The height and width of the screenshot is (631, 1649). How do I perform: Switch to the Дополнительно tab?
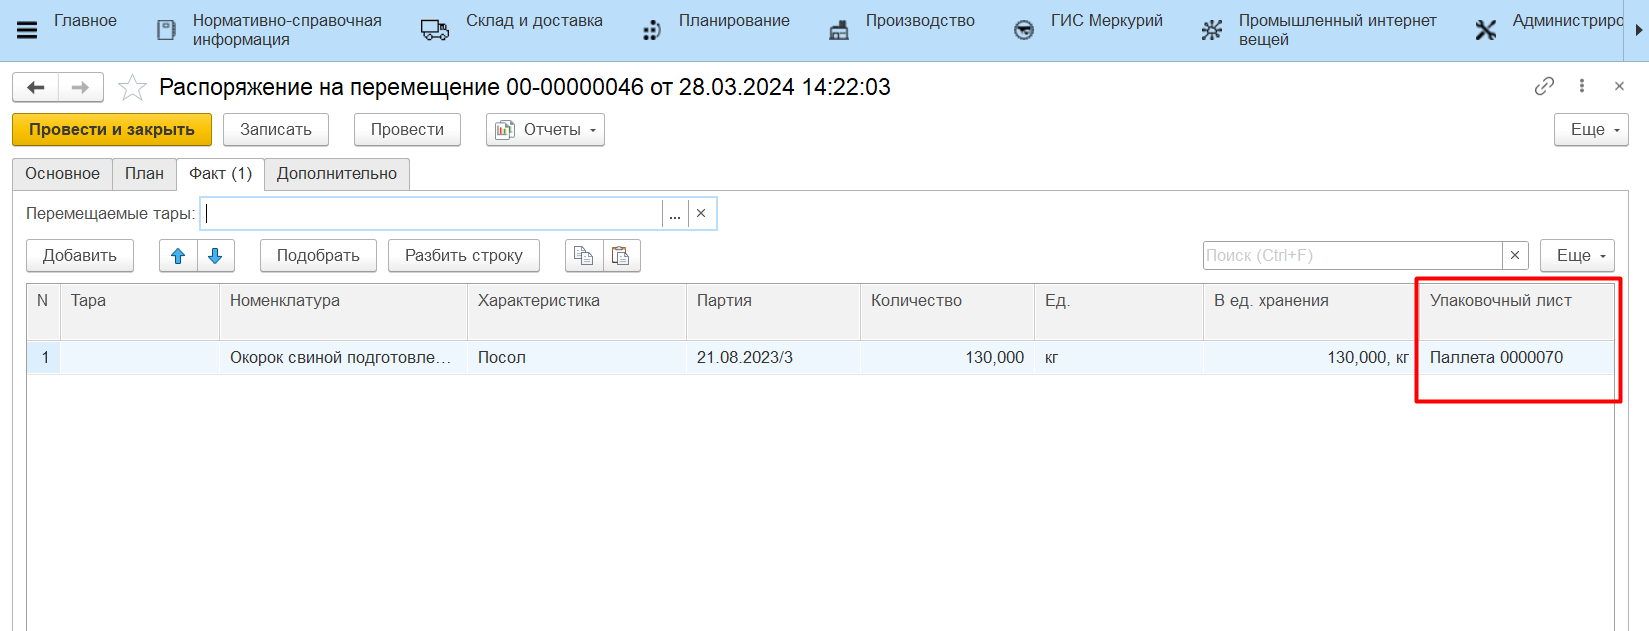[x=337, y=174]
